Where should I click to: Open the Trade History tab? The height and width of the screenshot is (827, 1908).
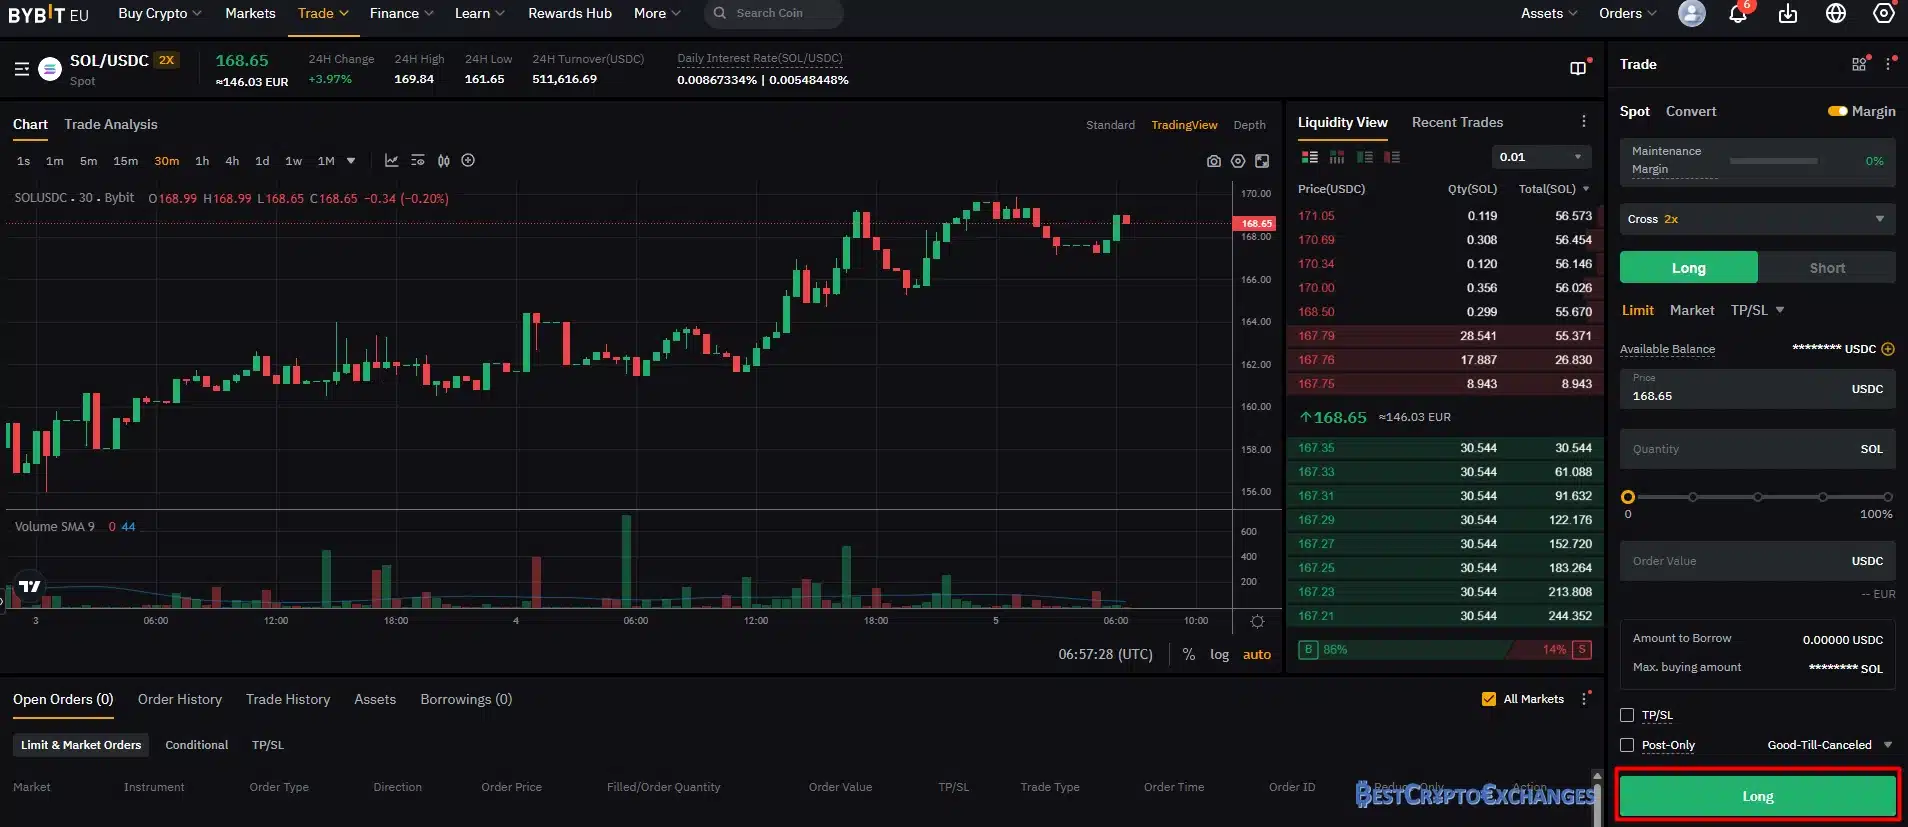click(288, 699)
